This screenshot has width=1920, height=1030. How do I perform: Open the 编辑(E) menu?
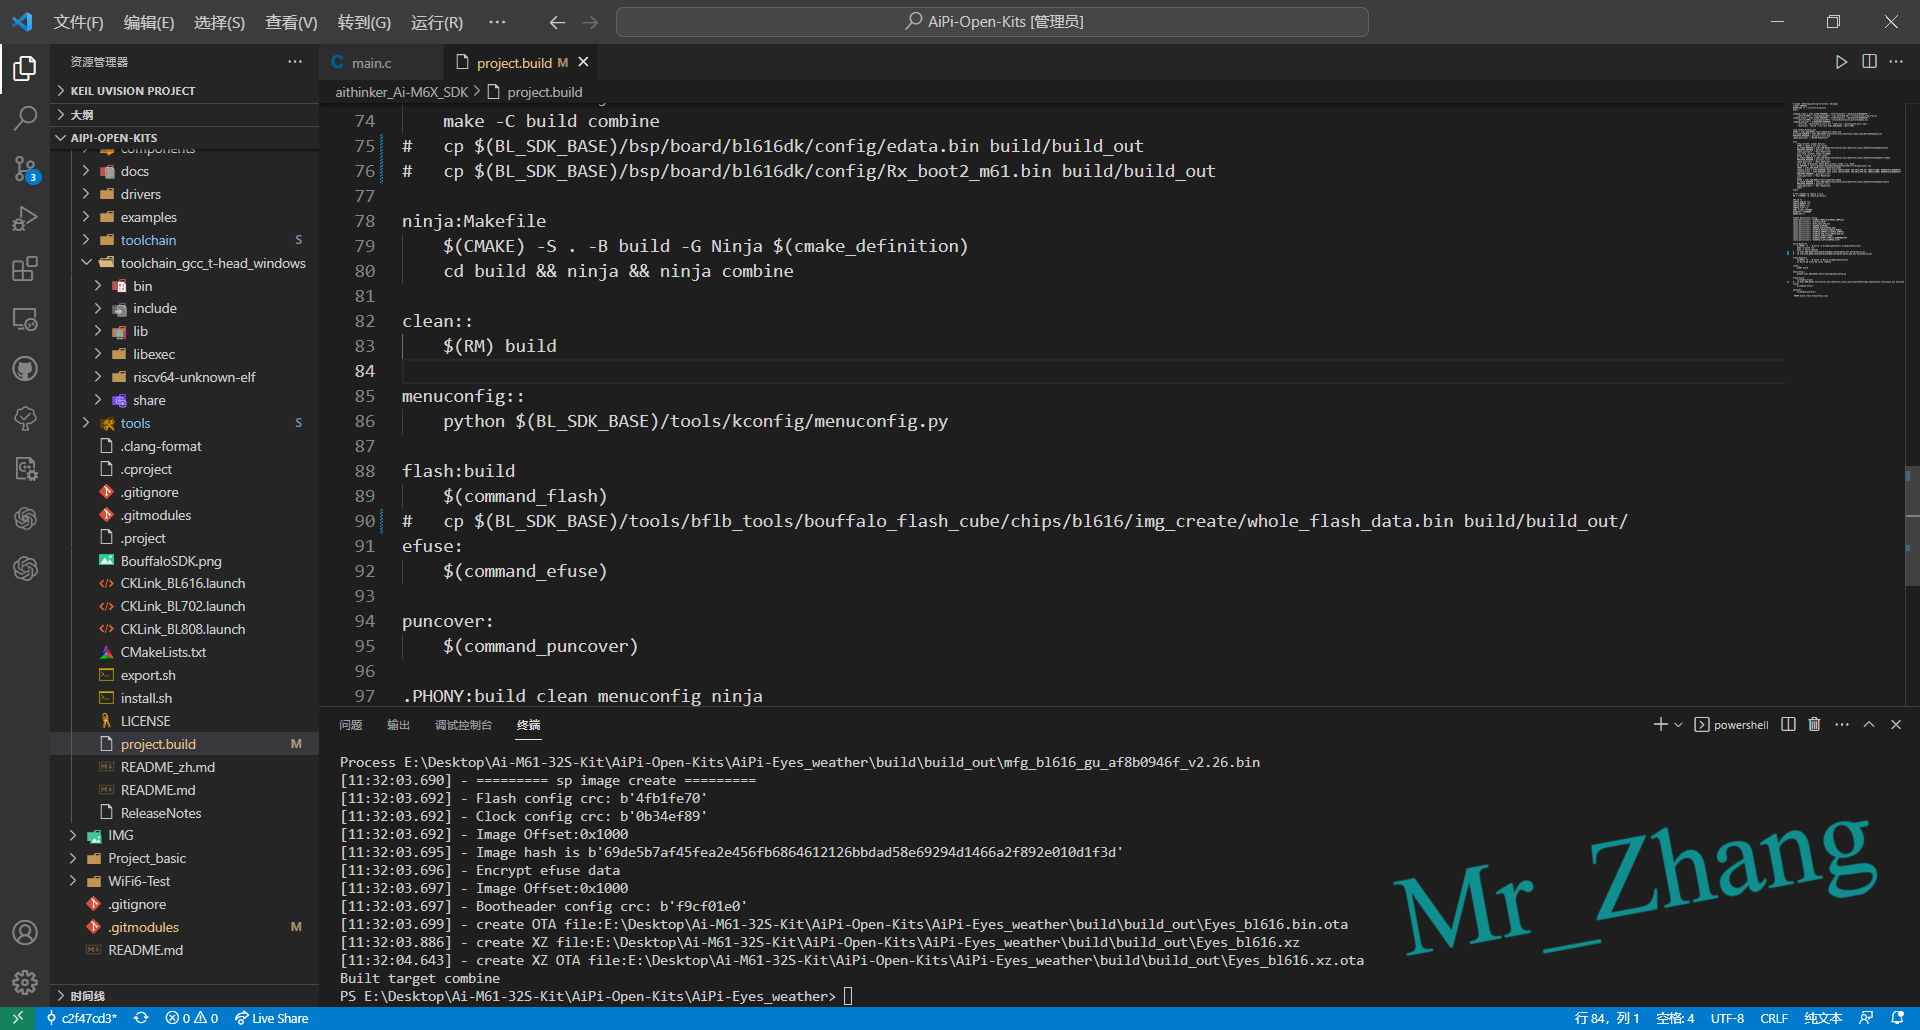click(149, 22)
